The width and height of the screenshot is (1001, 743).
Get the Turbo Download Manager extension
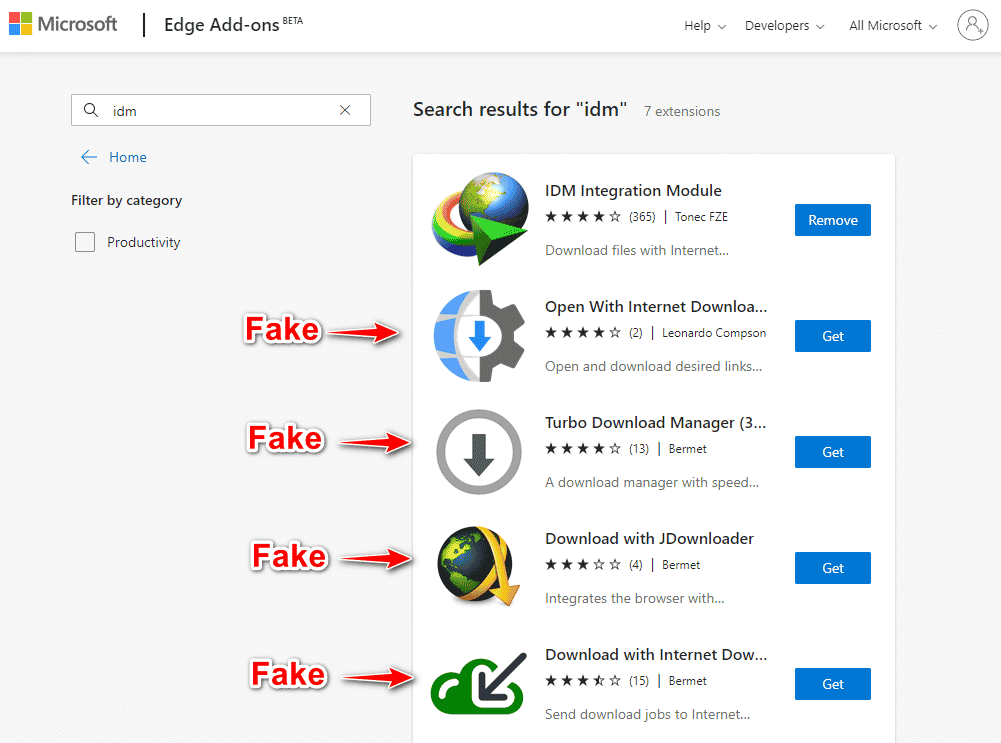pos(832,452)
